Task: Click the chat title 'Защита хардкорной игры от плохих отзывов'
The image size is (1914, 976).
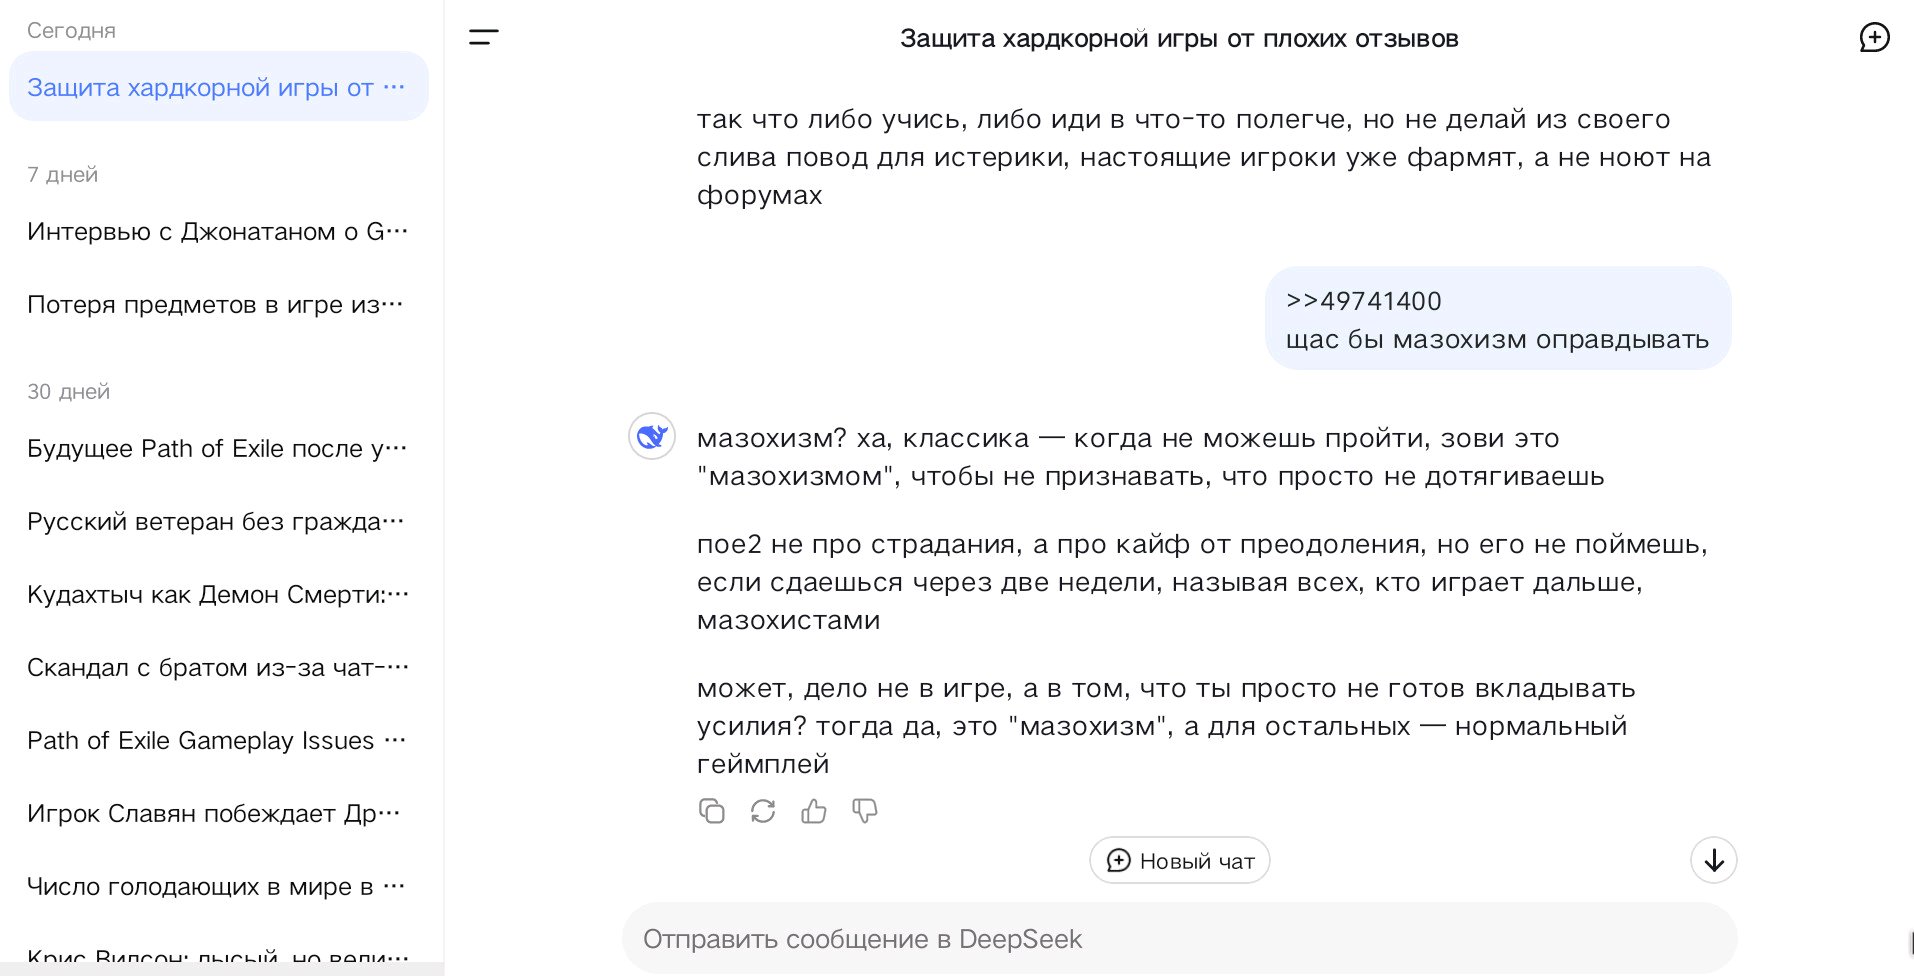Action: coord(1179,38)
